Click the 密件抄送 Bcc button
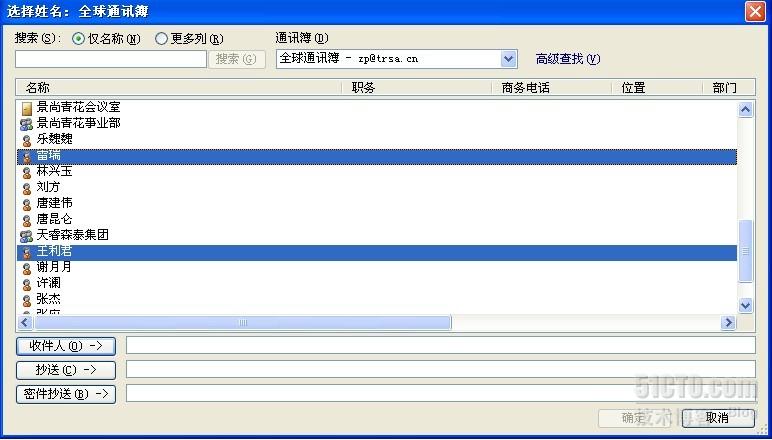Image resolution: width=772 pixels, height=440 pixels. (66, 394)
